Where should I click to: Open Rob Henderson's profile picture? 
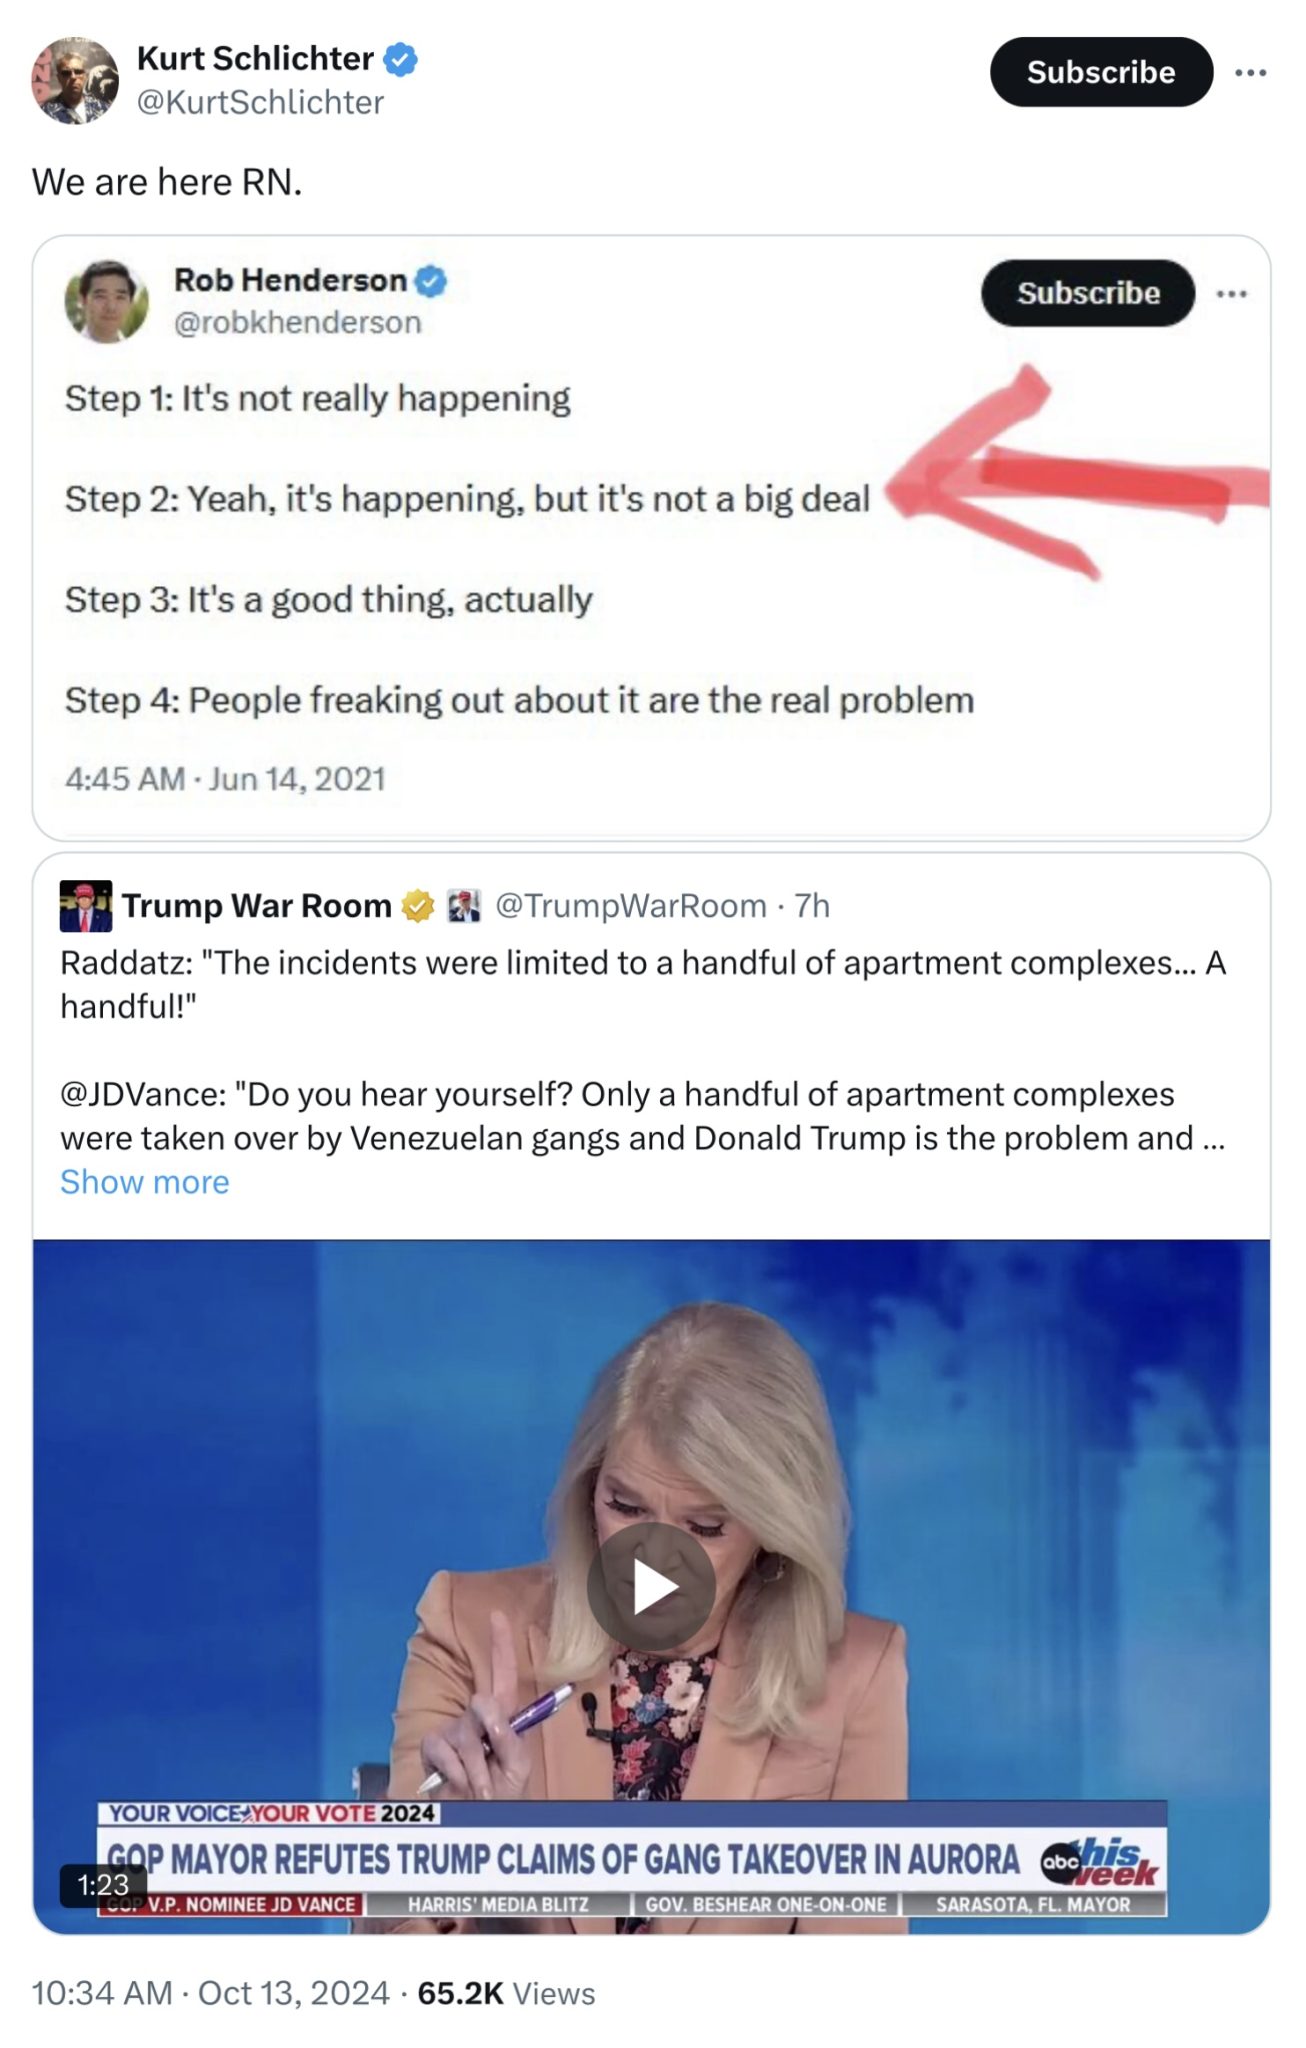click(x=106, y=300)
